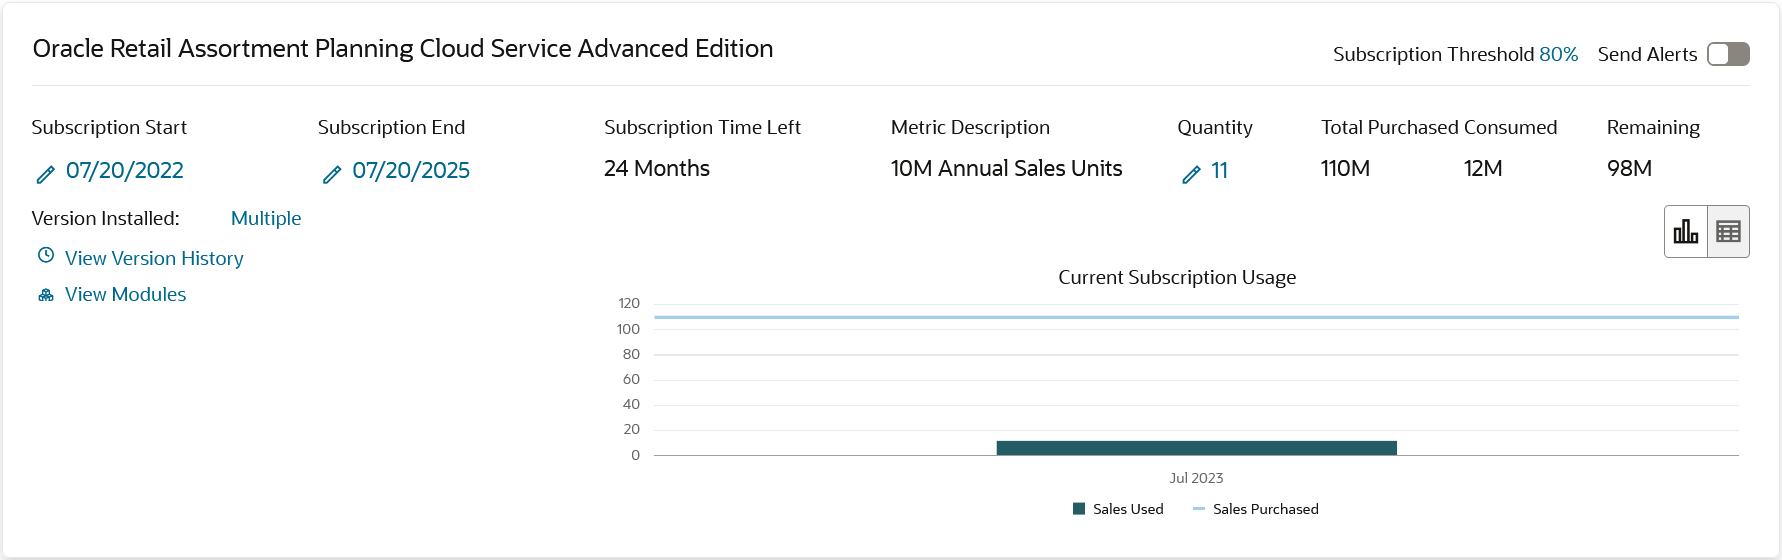Click the Oracle Retail Assortment Planning title
This screenshot has height=560, width=1782.
tap(403, 48)
